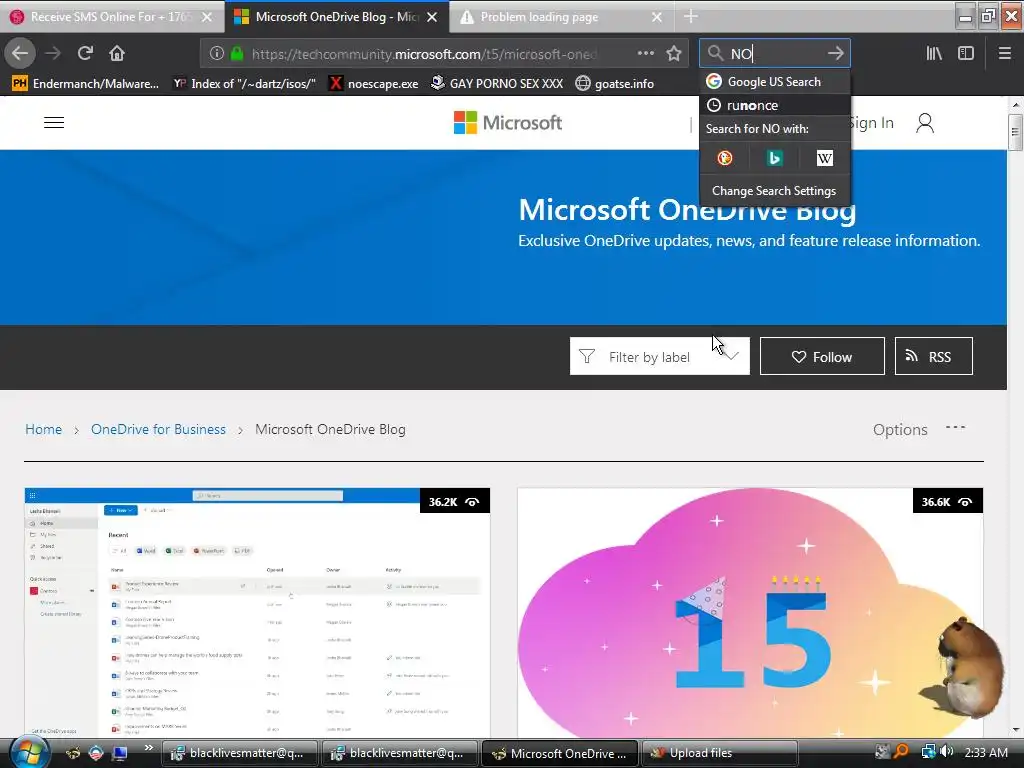Open a new browser tab
This screenshot has height=768, width=1024.
click(690, 16)
